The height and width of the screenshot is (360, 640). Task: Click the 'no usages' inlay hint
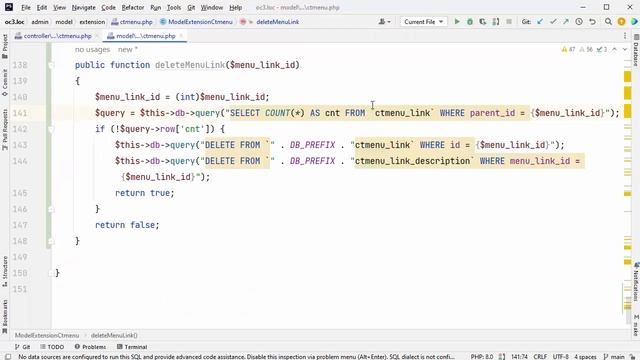tap(92, 49)
